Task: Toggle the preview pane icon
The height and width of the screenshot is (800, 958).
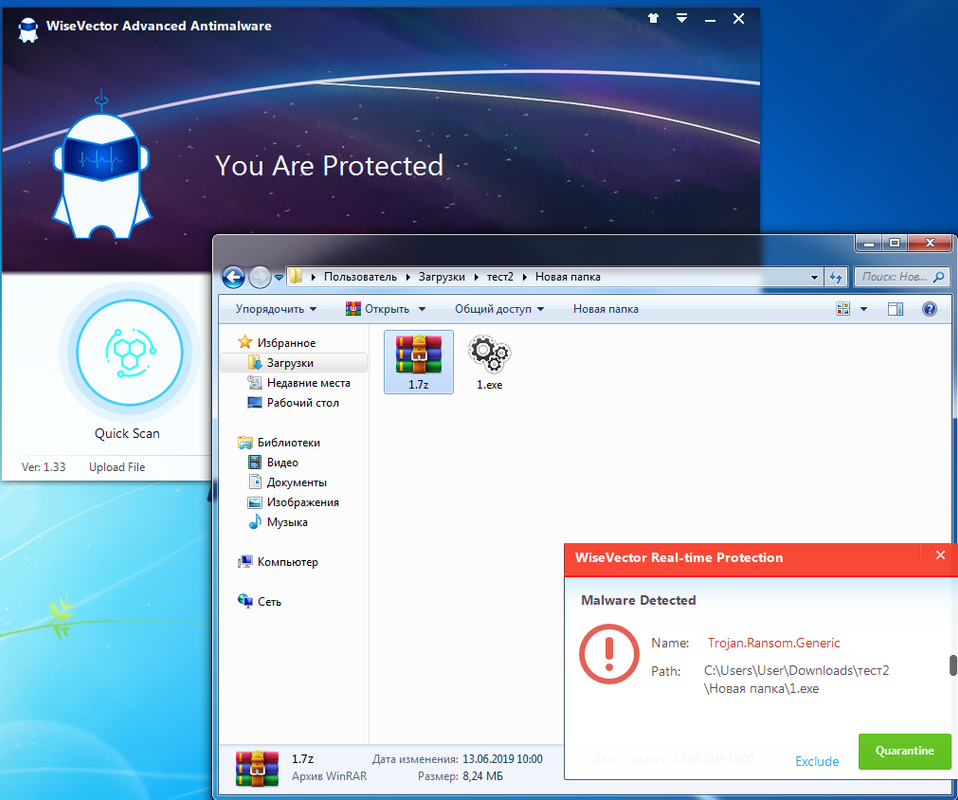Action: click(x=896, y=309)
